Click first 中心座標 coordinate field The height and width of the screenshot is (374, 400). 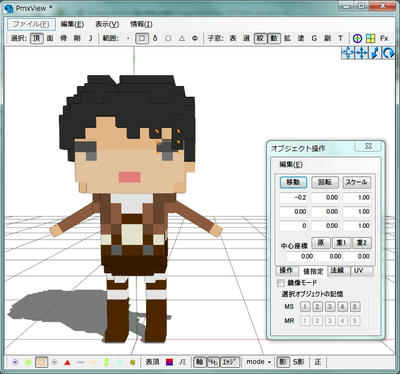tap(300, 256)
